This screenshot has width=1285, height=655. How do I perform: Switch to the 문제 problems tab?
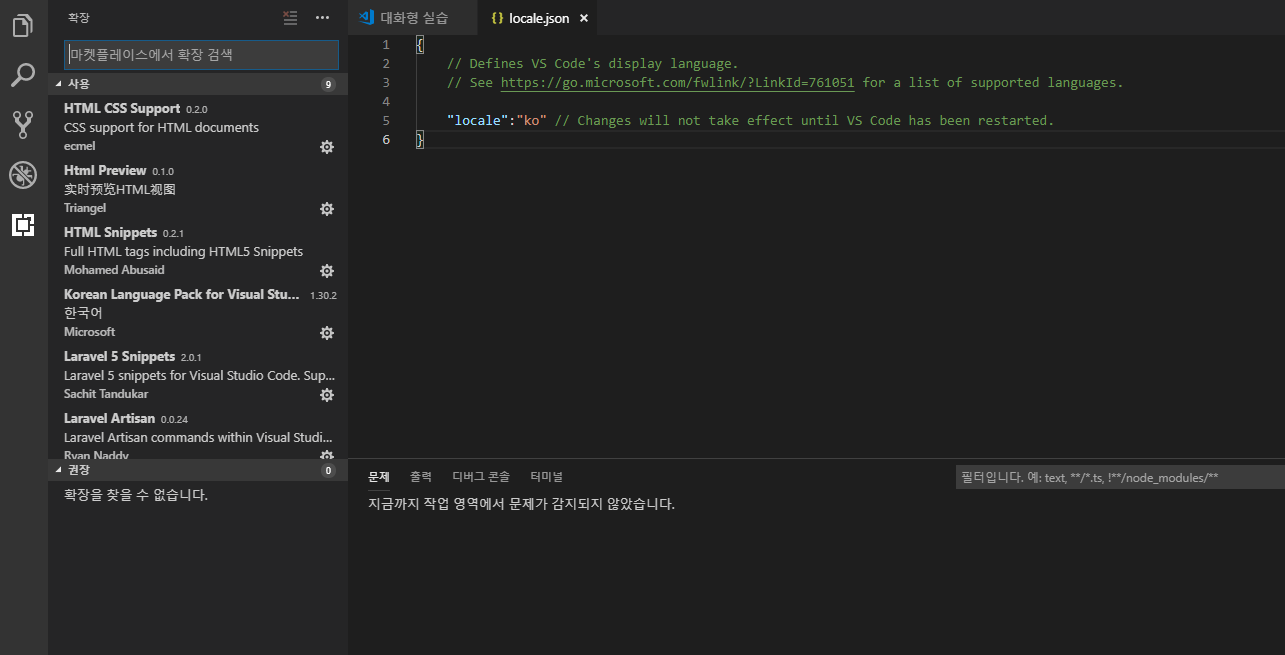tap(378, 477)
